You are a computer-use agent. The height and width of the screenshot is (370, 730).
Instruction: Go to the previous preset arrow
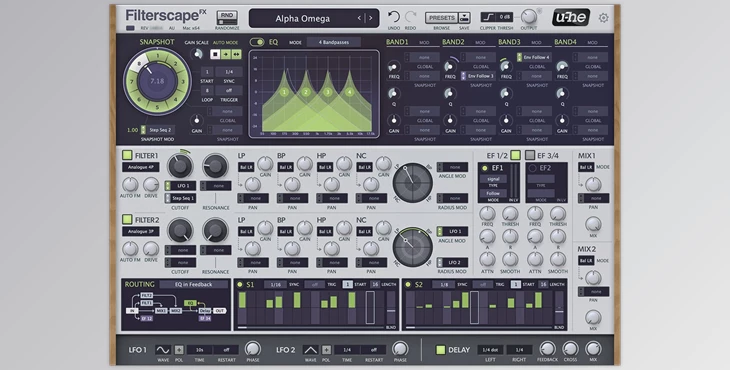[x=359, y=18]
